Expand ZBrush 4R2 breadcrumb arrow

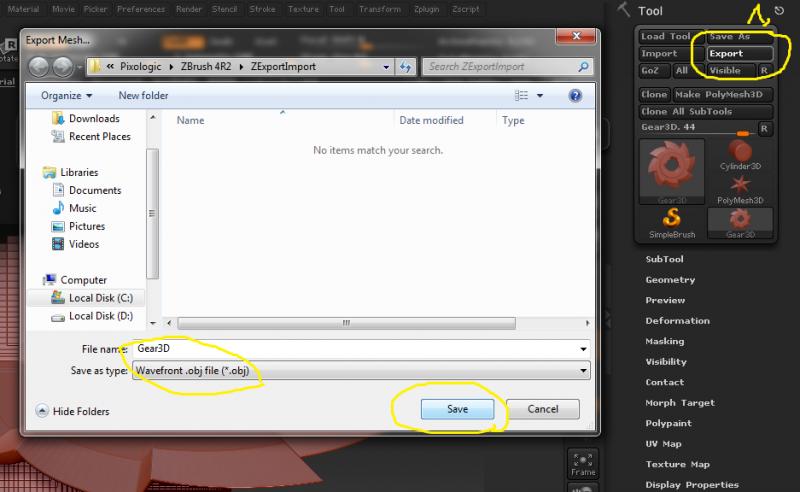[241, 67]
